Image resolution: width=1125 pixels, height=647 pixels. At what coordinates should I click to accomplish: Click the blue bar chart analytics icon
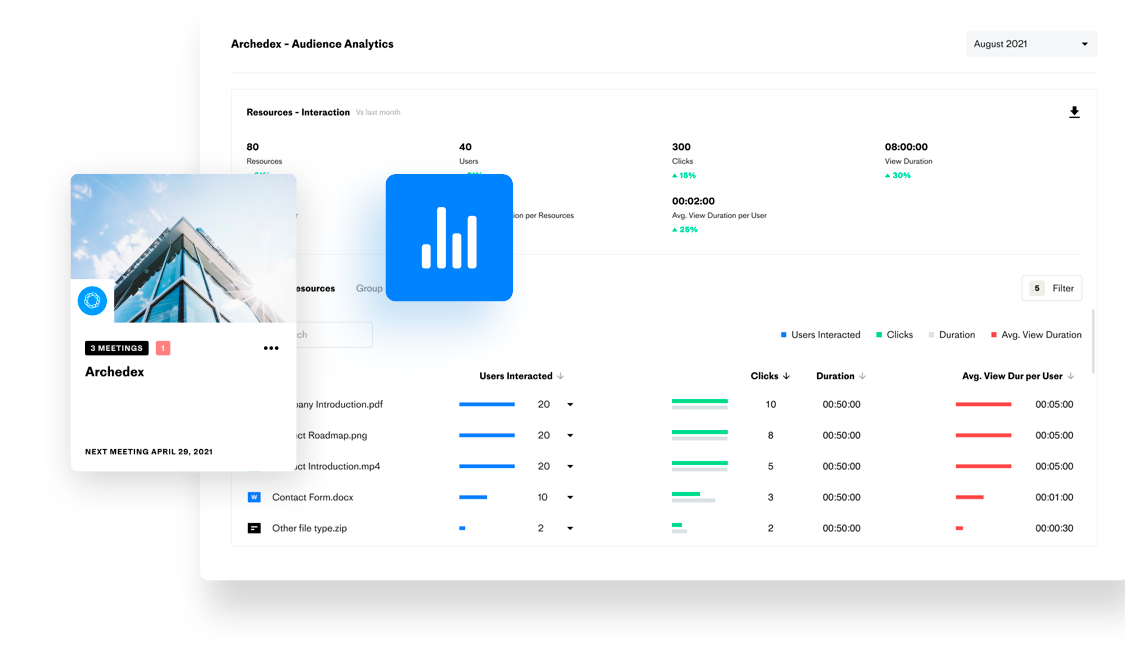[x=449, y=237]
